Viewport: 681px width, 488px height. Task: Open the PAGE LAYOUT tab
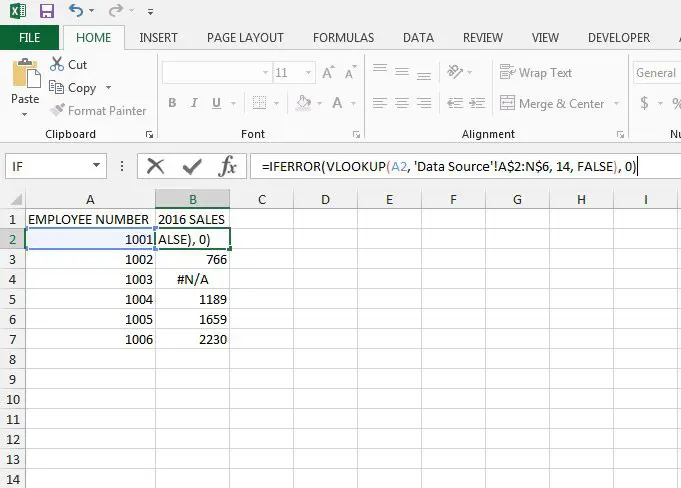[245, 38]
